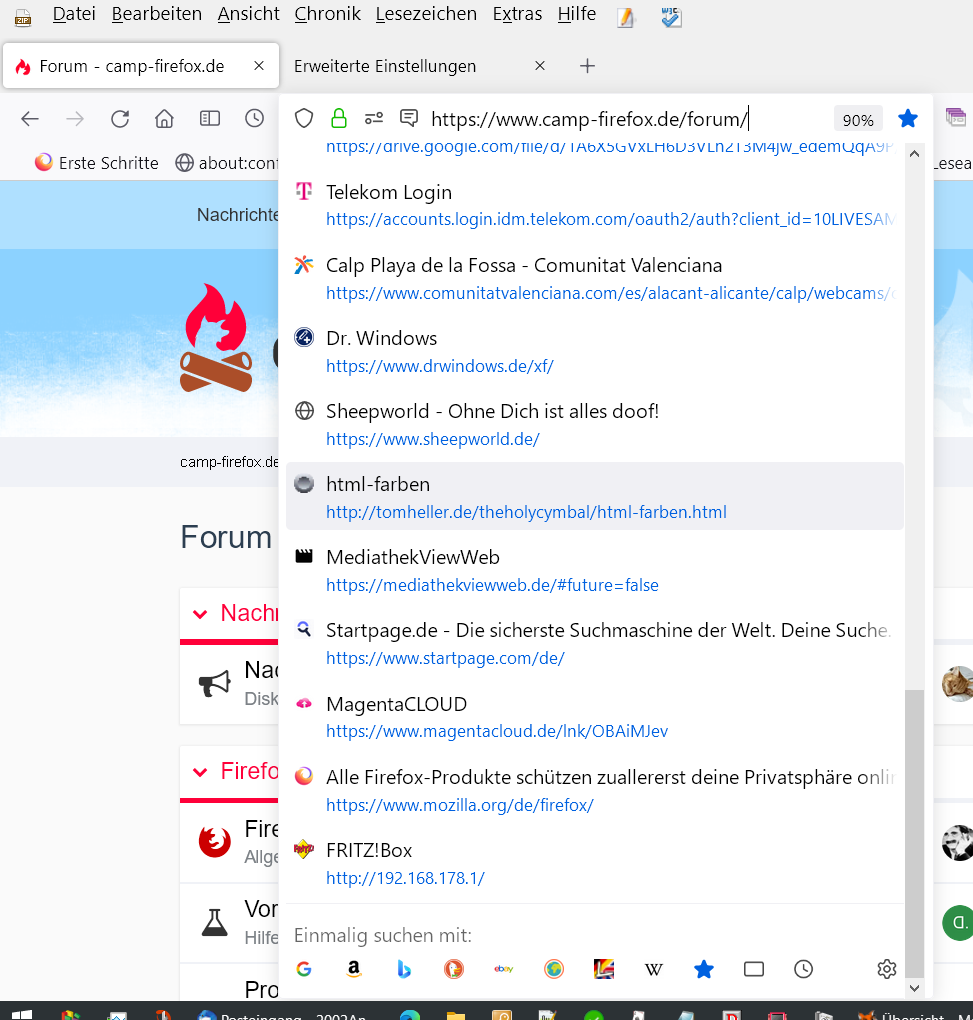
Task: Go back with the back arrow
Action: (x=30, y=119)
